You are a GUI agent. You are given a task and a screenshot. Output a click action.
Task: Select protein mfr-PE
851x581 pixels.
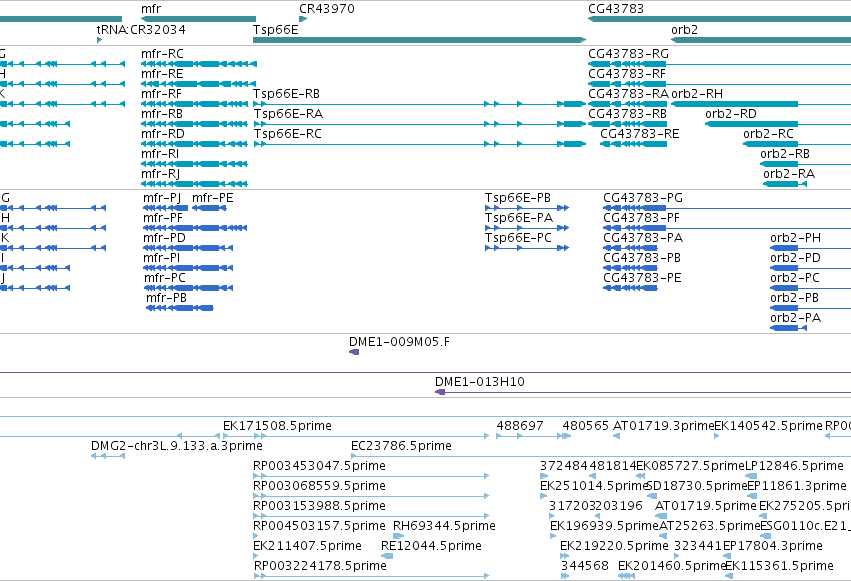click(209, 208)
